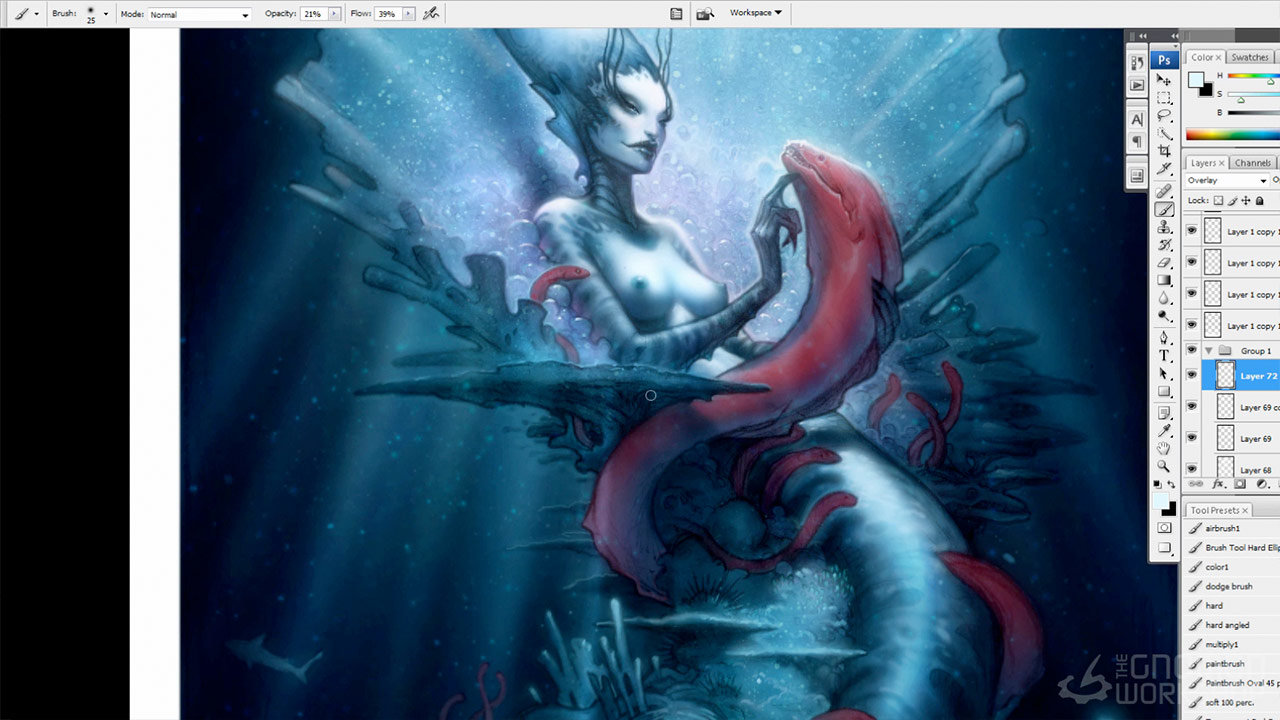Open the Character panel dock icon
Screen dimensions: 1280x720
(1137, 119)
